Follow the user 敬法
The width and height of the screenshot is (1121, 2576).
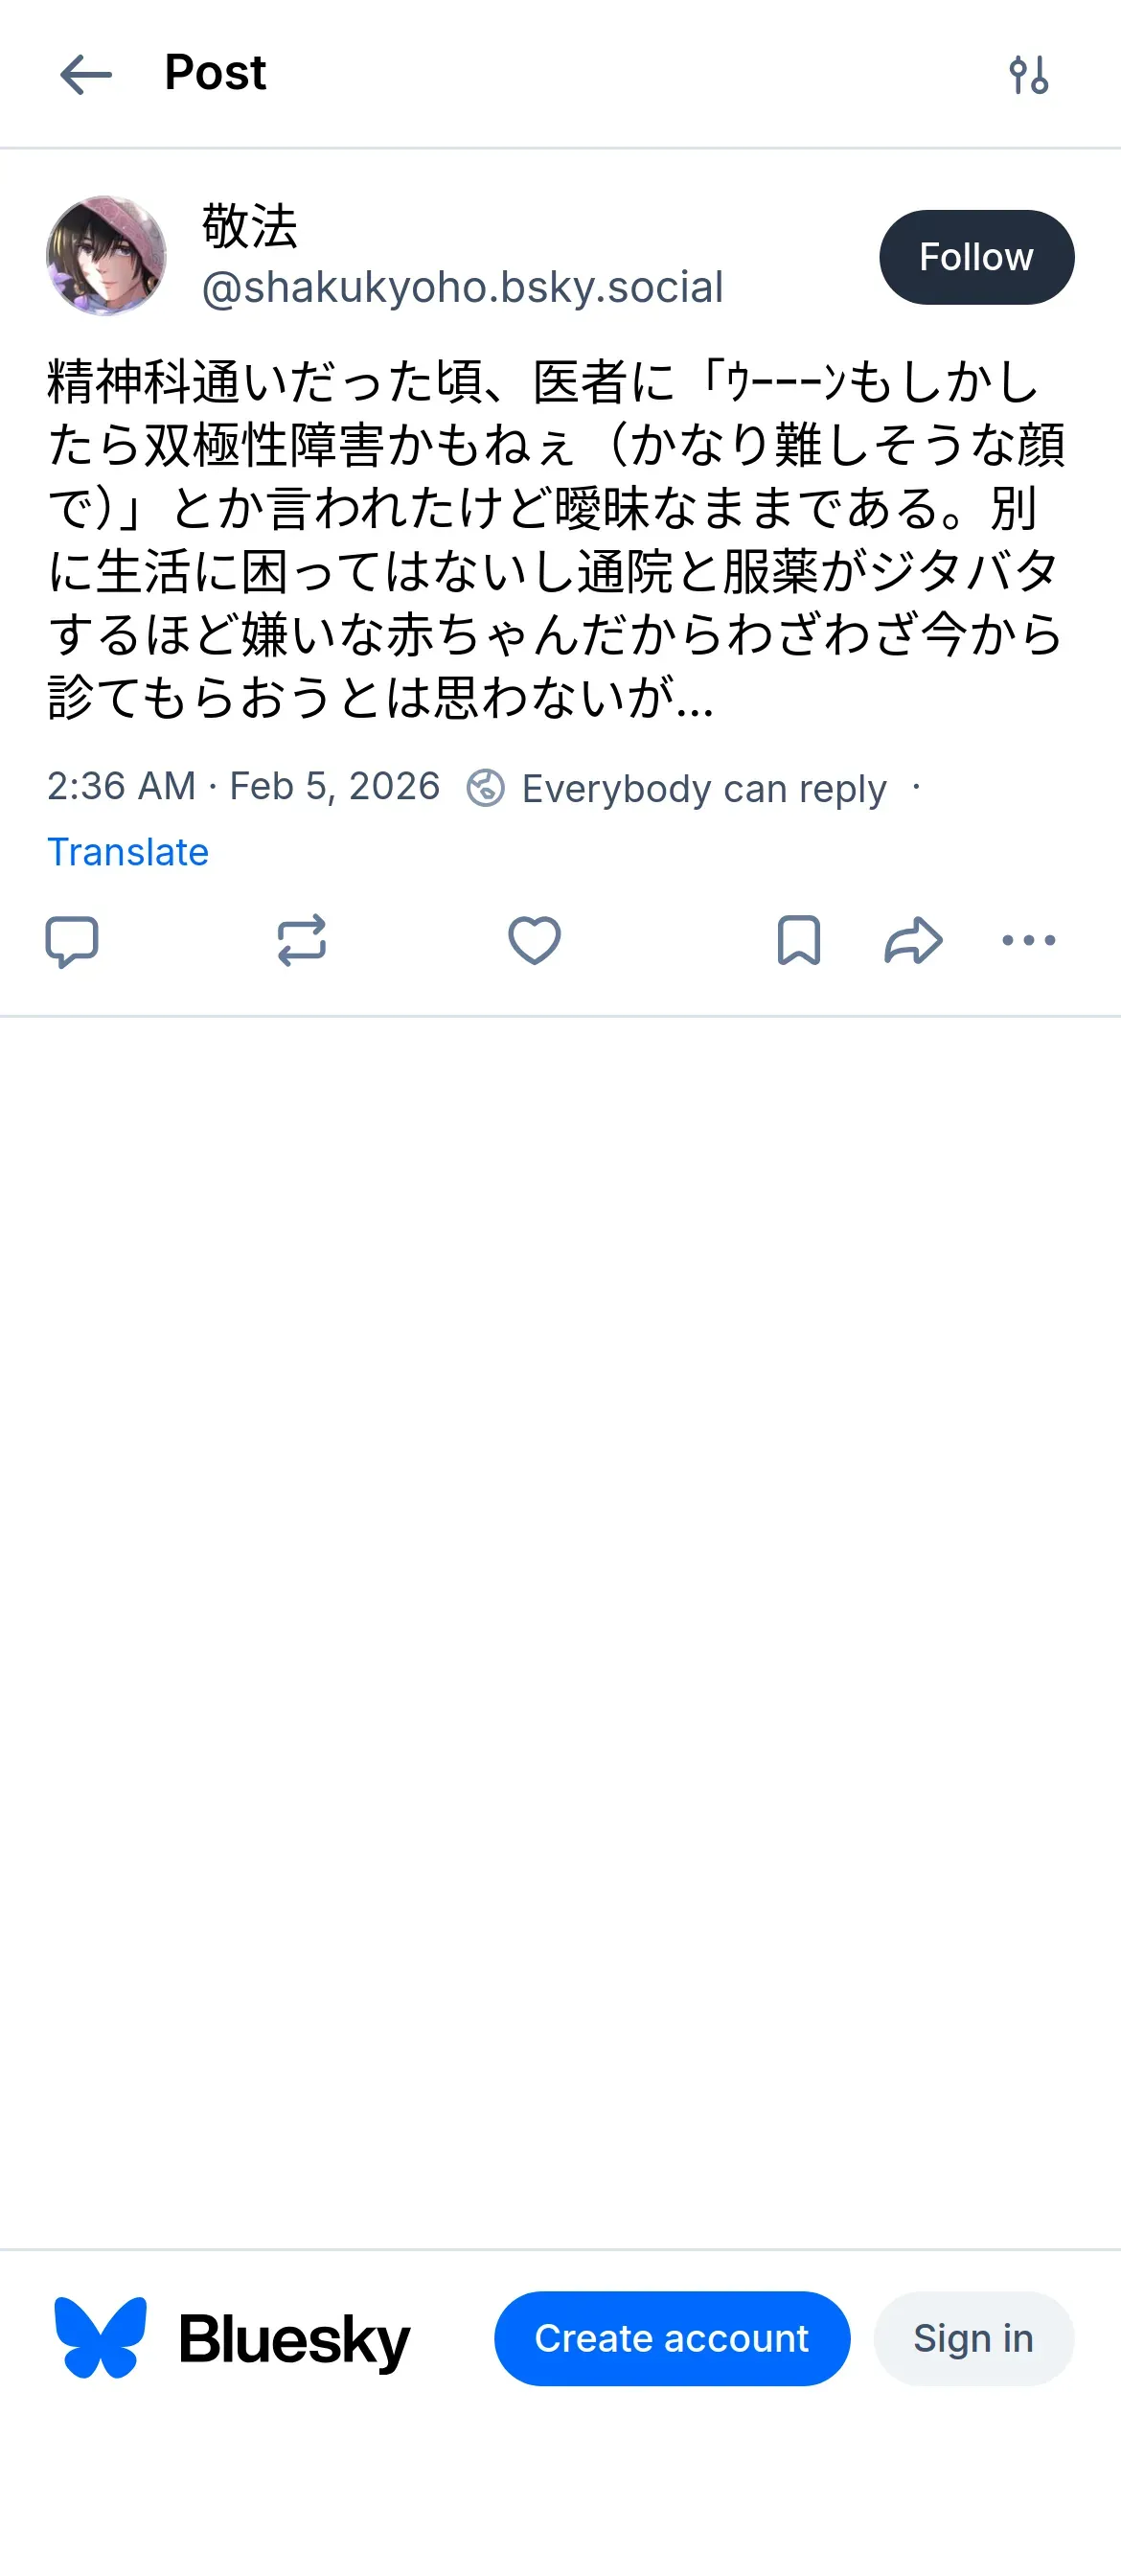pos(976,257)
